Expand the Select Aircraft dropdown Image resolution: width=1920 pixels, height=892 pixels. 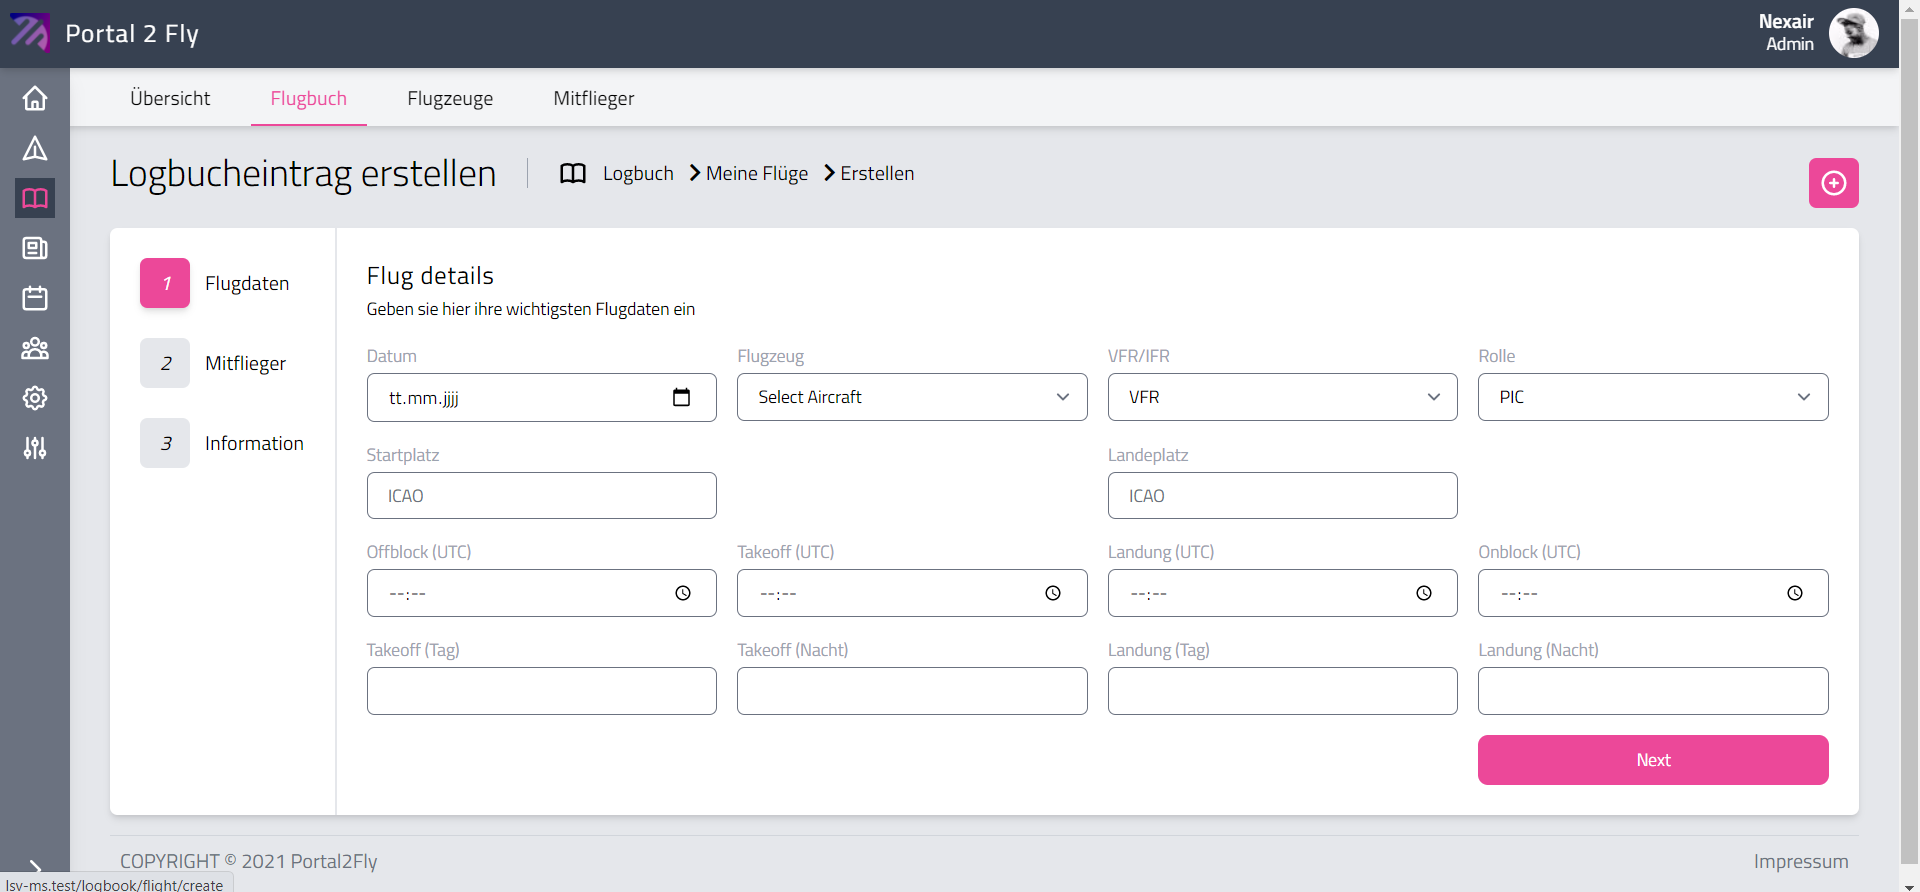coord(911,397)
